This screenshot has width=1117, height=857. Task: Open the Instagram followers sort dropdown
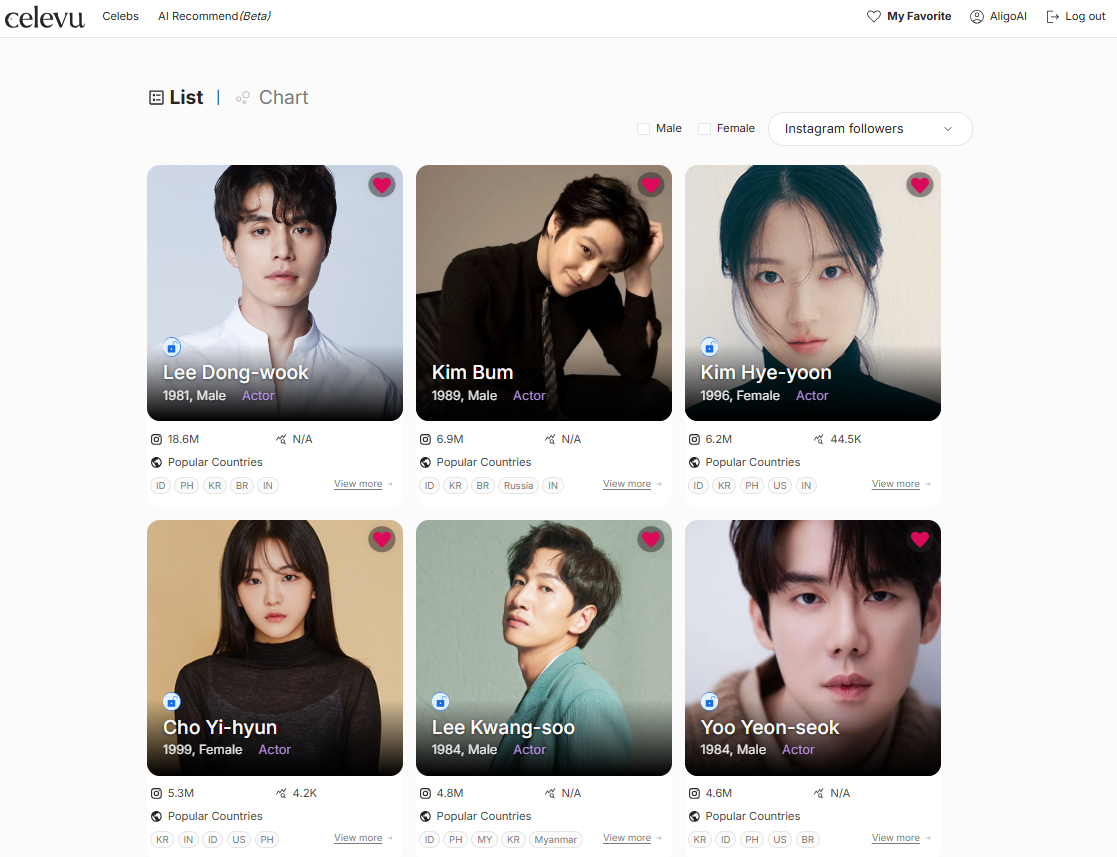(x=870, y=129)
